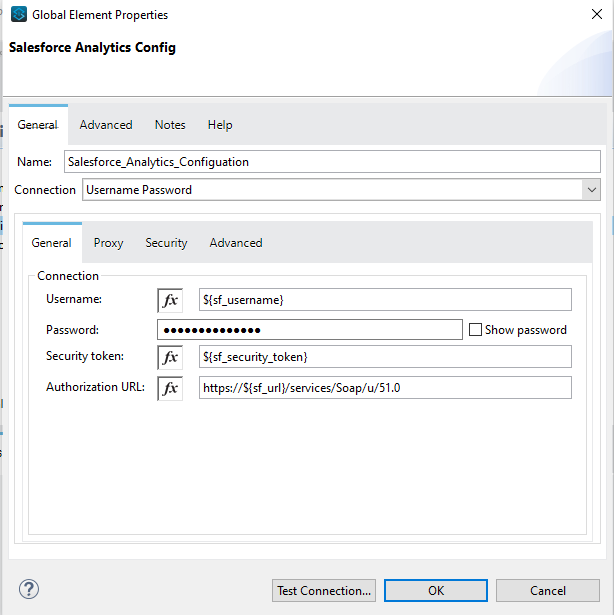The height and width of the screenshot is (615, 614).
Task: Click the 'Authorization URL:' label
Action: tap(95, 387)
